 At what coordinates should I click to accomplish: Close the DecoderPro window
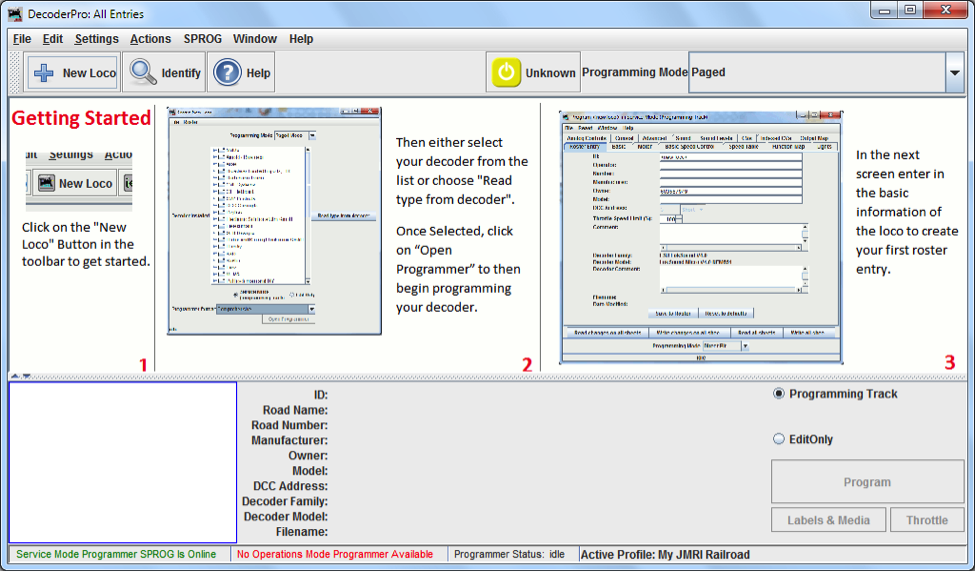[946, 10]
